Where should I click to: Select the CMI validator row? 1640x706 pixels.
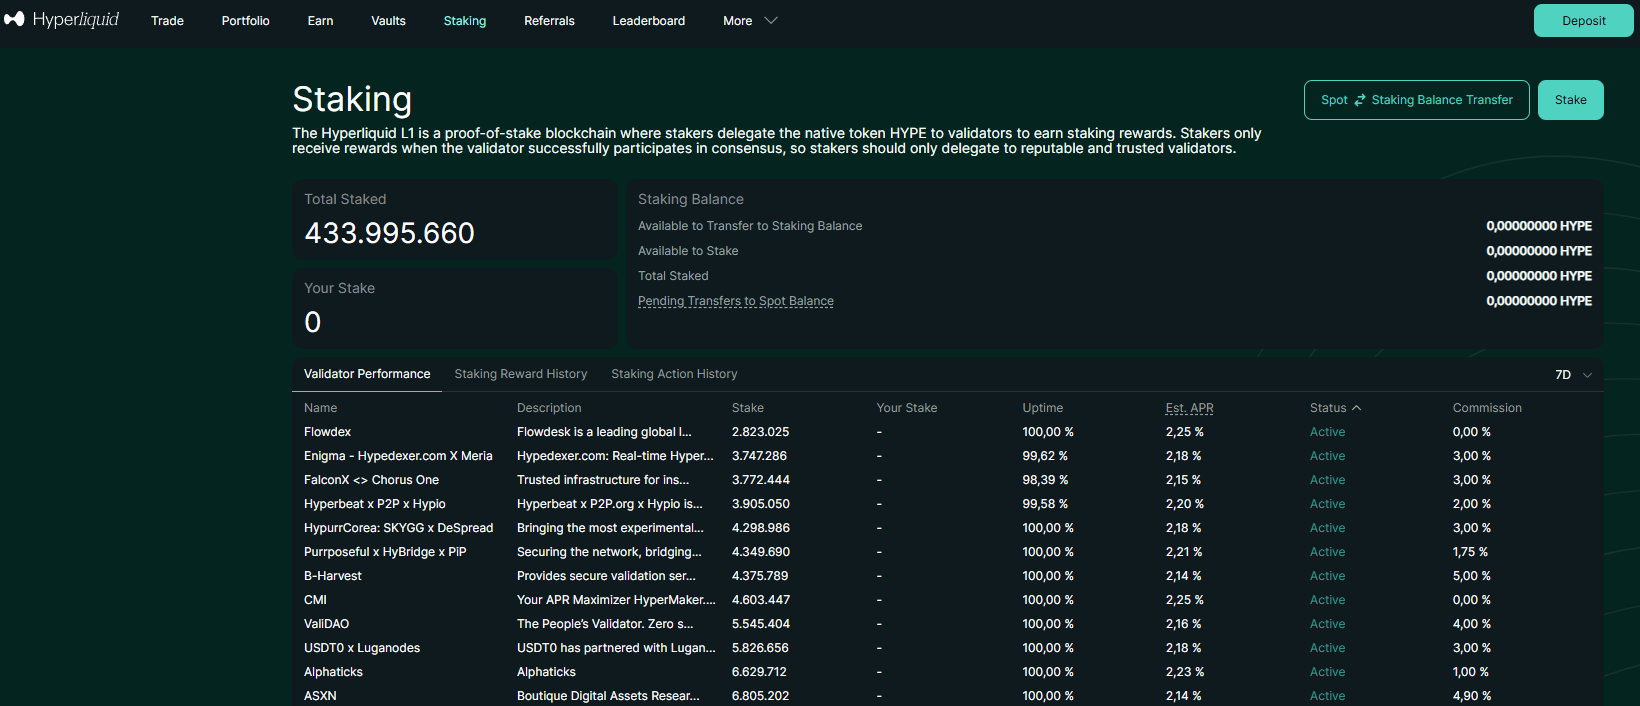pyautogui.click(x=947, y=600)
